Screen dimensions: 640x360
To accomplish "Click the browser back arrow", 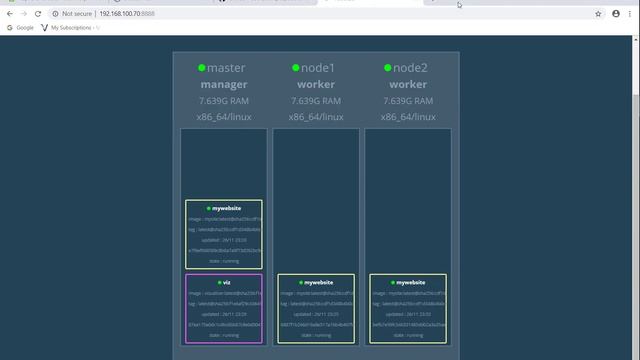I will click(x=10, y=13).
